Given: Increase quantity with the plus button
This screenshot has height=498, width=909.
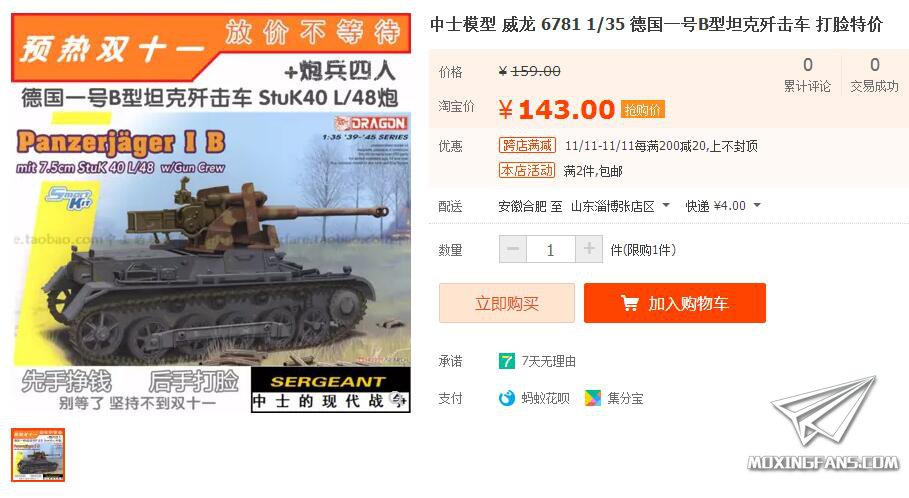Looking at the screenshot, I should (x=589, y=249).
